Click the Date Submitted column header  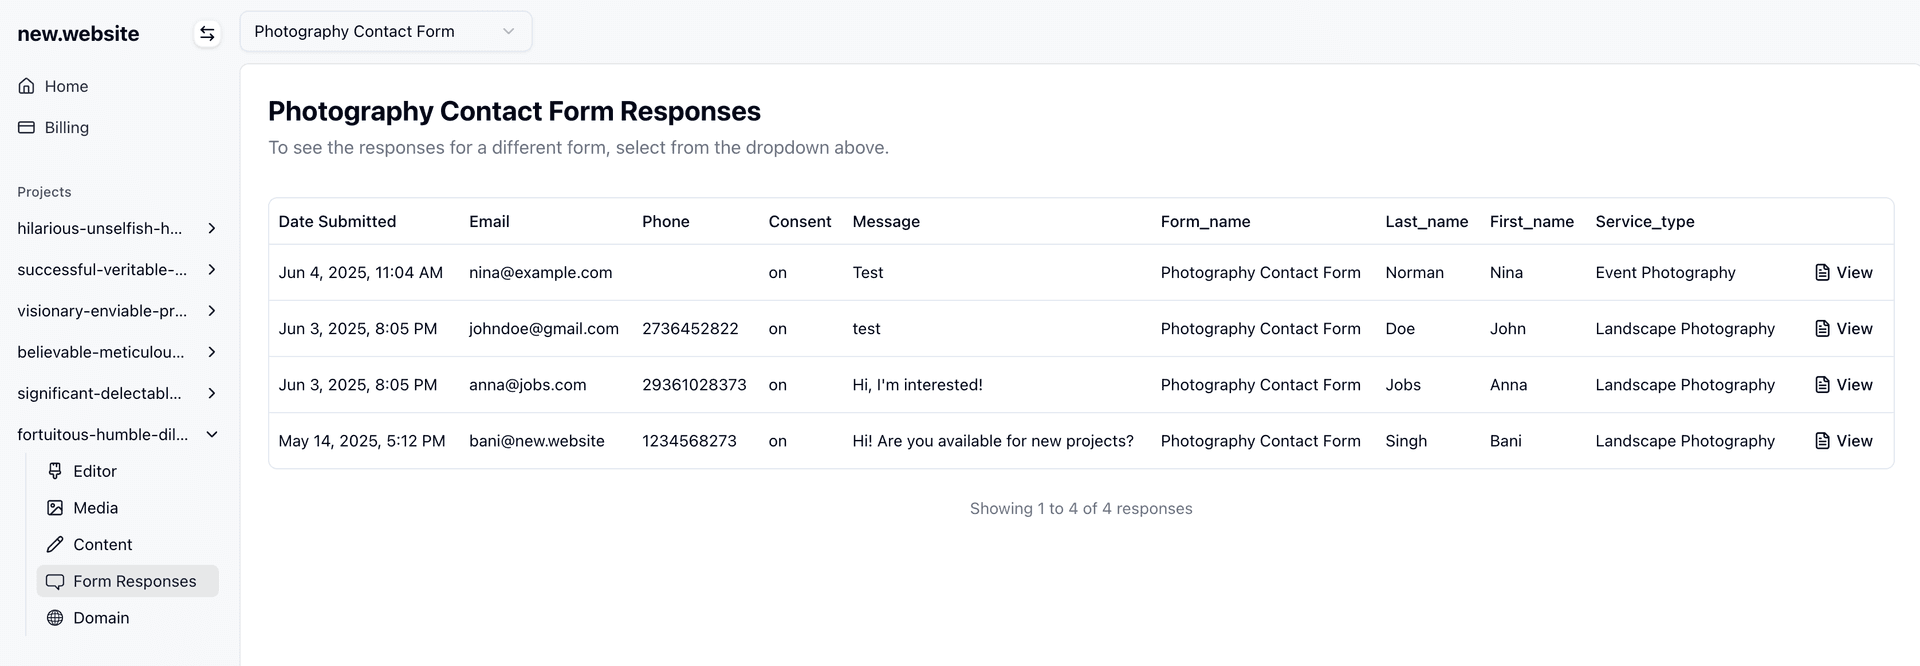pos(337,221)
